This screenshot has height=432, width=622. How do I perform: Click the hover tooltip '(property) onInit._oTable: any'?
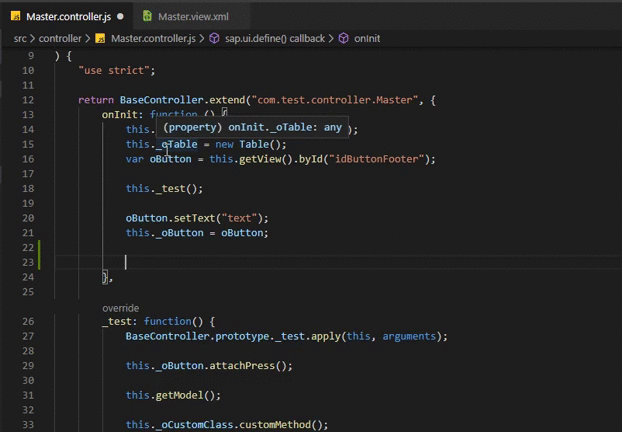tap(252, 127)
